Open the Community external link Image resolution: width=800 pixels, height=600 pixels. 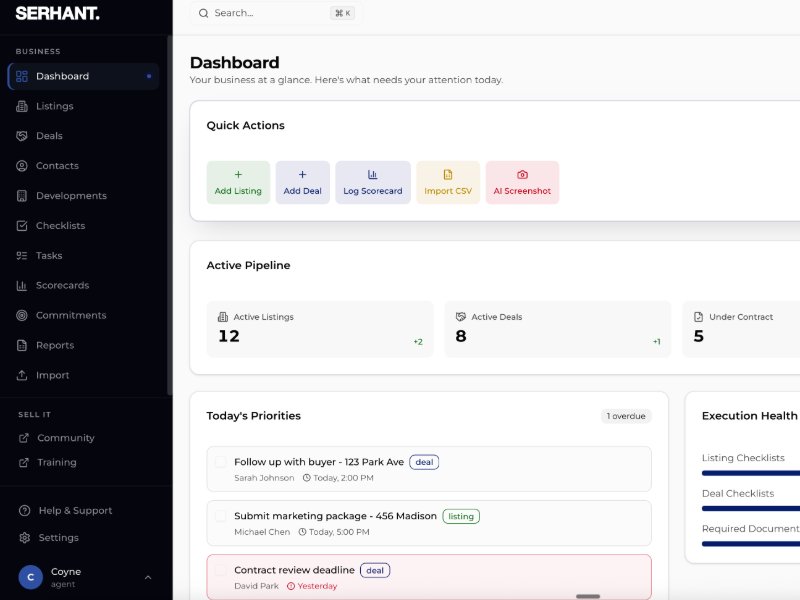tap(65, 438)
